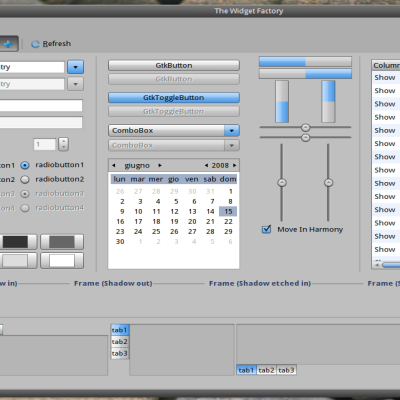
Task: Select radiobutton2
Action: (x=52, y=179)
